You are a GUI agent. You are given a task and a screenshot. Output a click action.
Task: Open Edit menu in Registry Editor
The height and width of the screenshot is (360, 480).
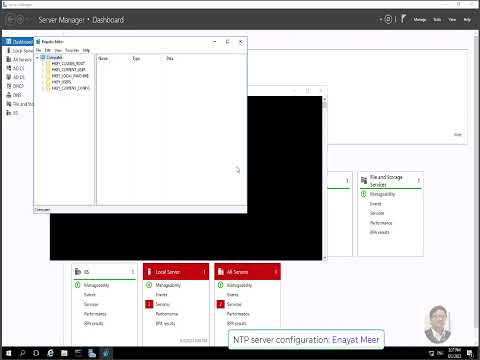[x=48, y=50]
